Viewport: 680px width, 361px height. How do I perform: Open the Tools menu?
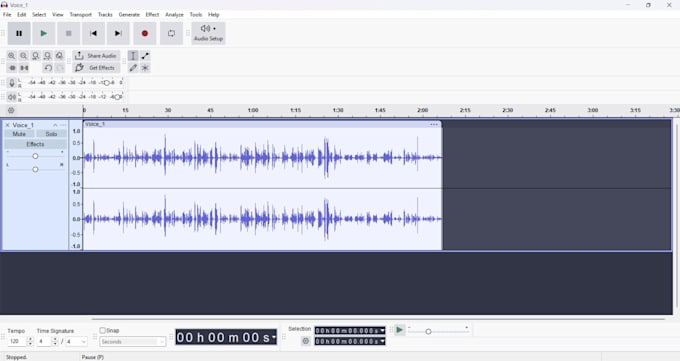pyautogui.click(x=196, y=15)
